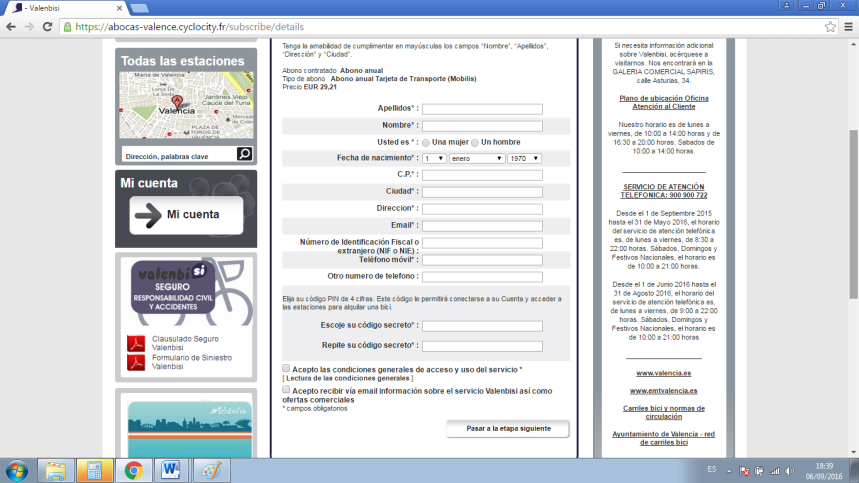Open Google Chrome from the taskbar
859x483 pixels.
coord(134,471)
